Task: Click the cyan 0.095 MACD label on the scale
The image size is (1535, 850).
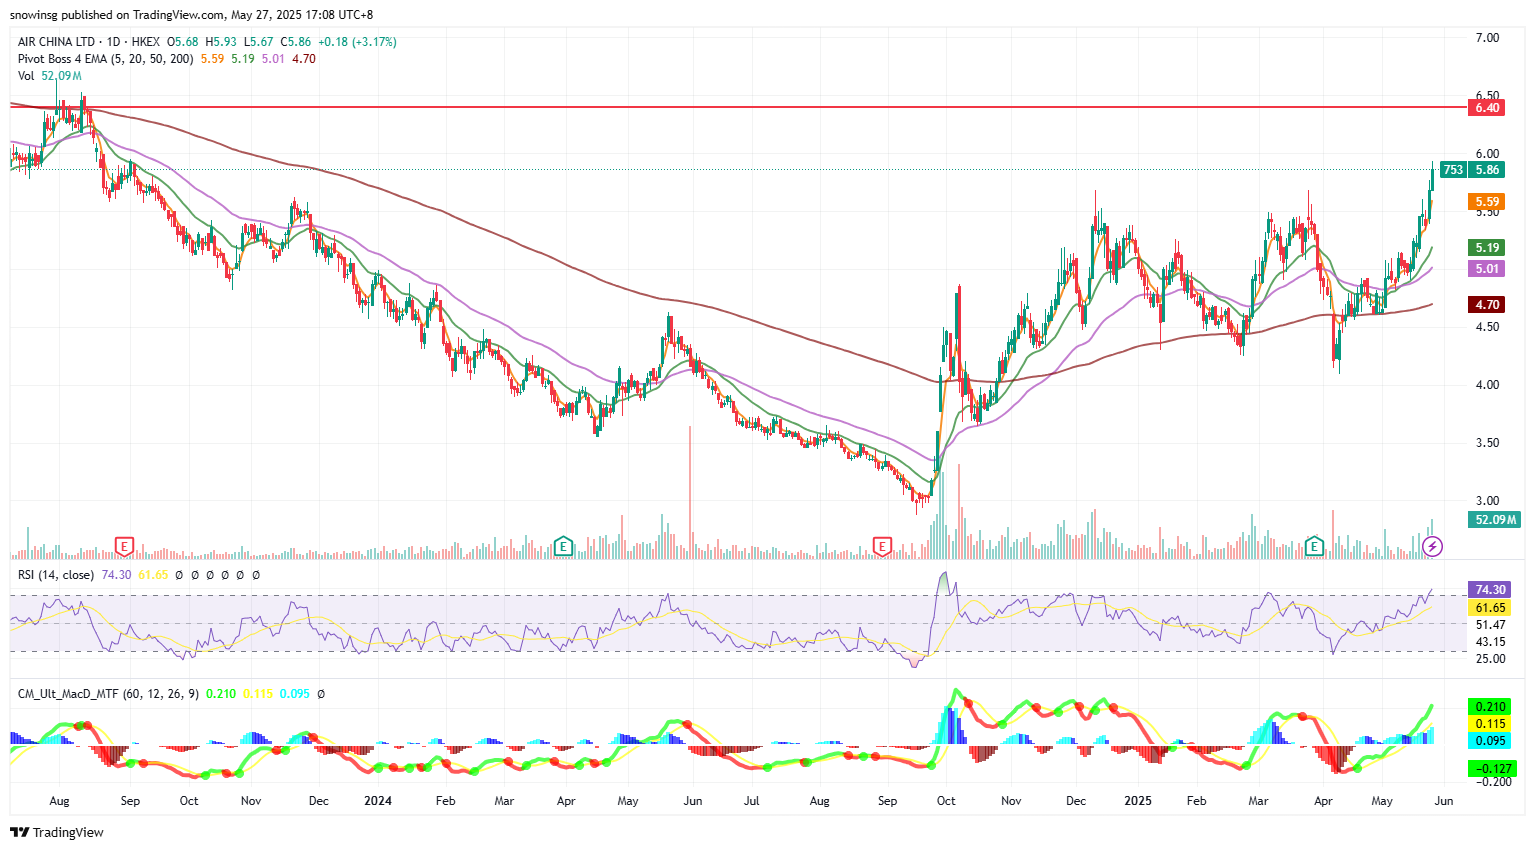Action: 1489,741
